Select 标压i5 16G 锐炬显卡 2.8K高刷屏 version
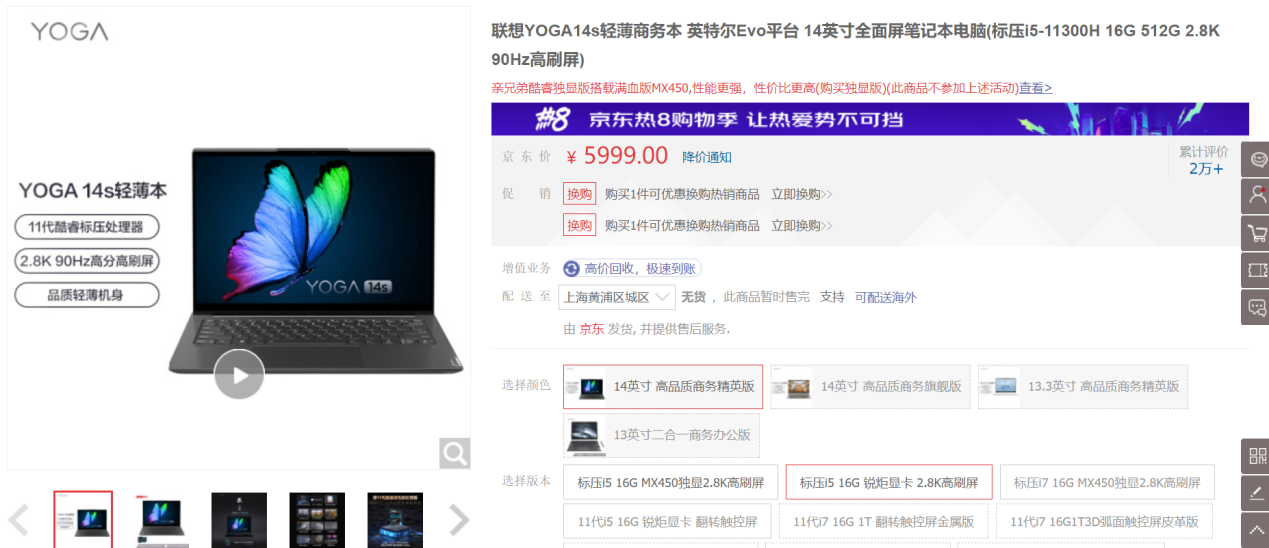1269x548 pixels. [889, 482]
